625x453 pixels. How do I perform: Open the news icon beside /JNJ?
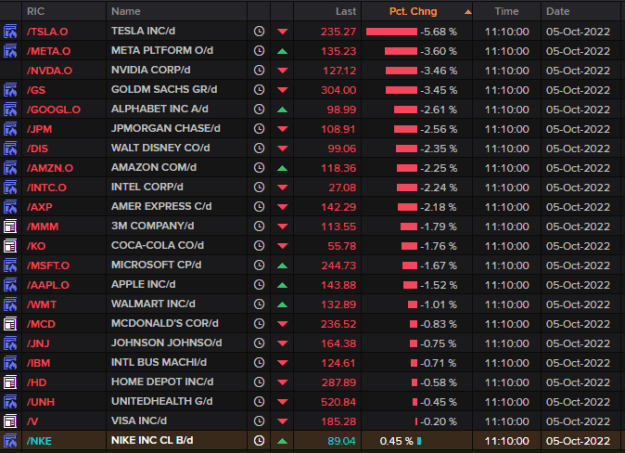click(x=10, y=343)
